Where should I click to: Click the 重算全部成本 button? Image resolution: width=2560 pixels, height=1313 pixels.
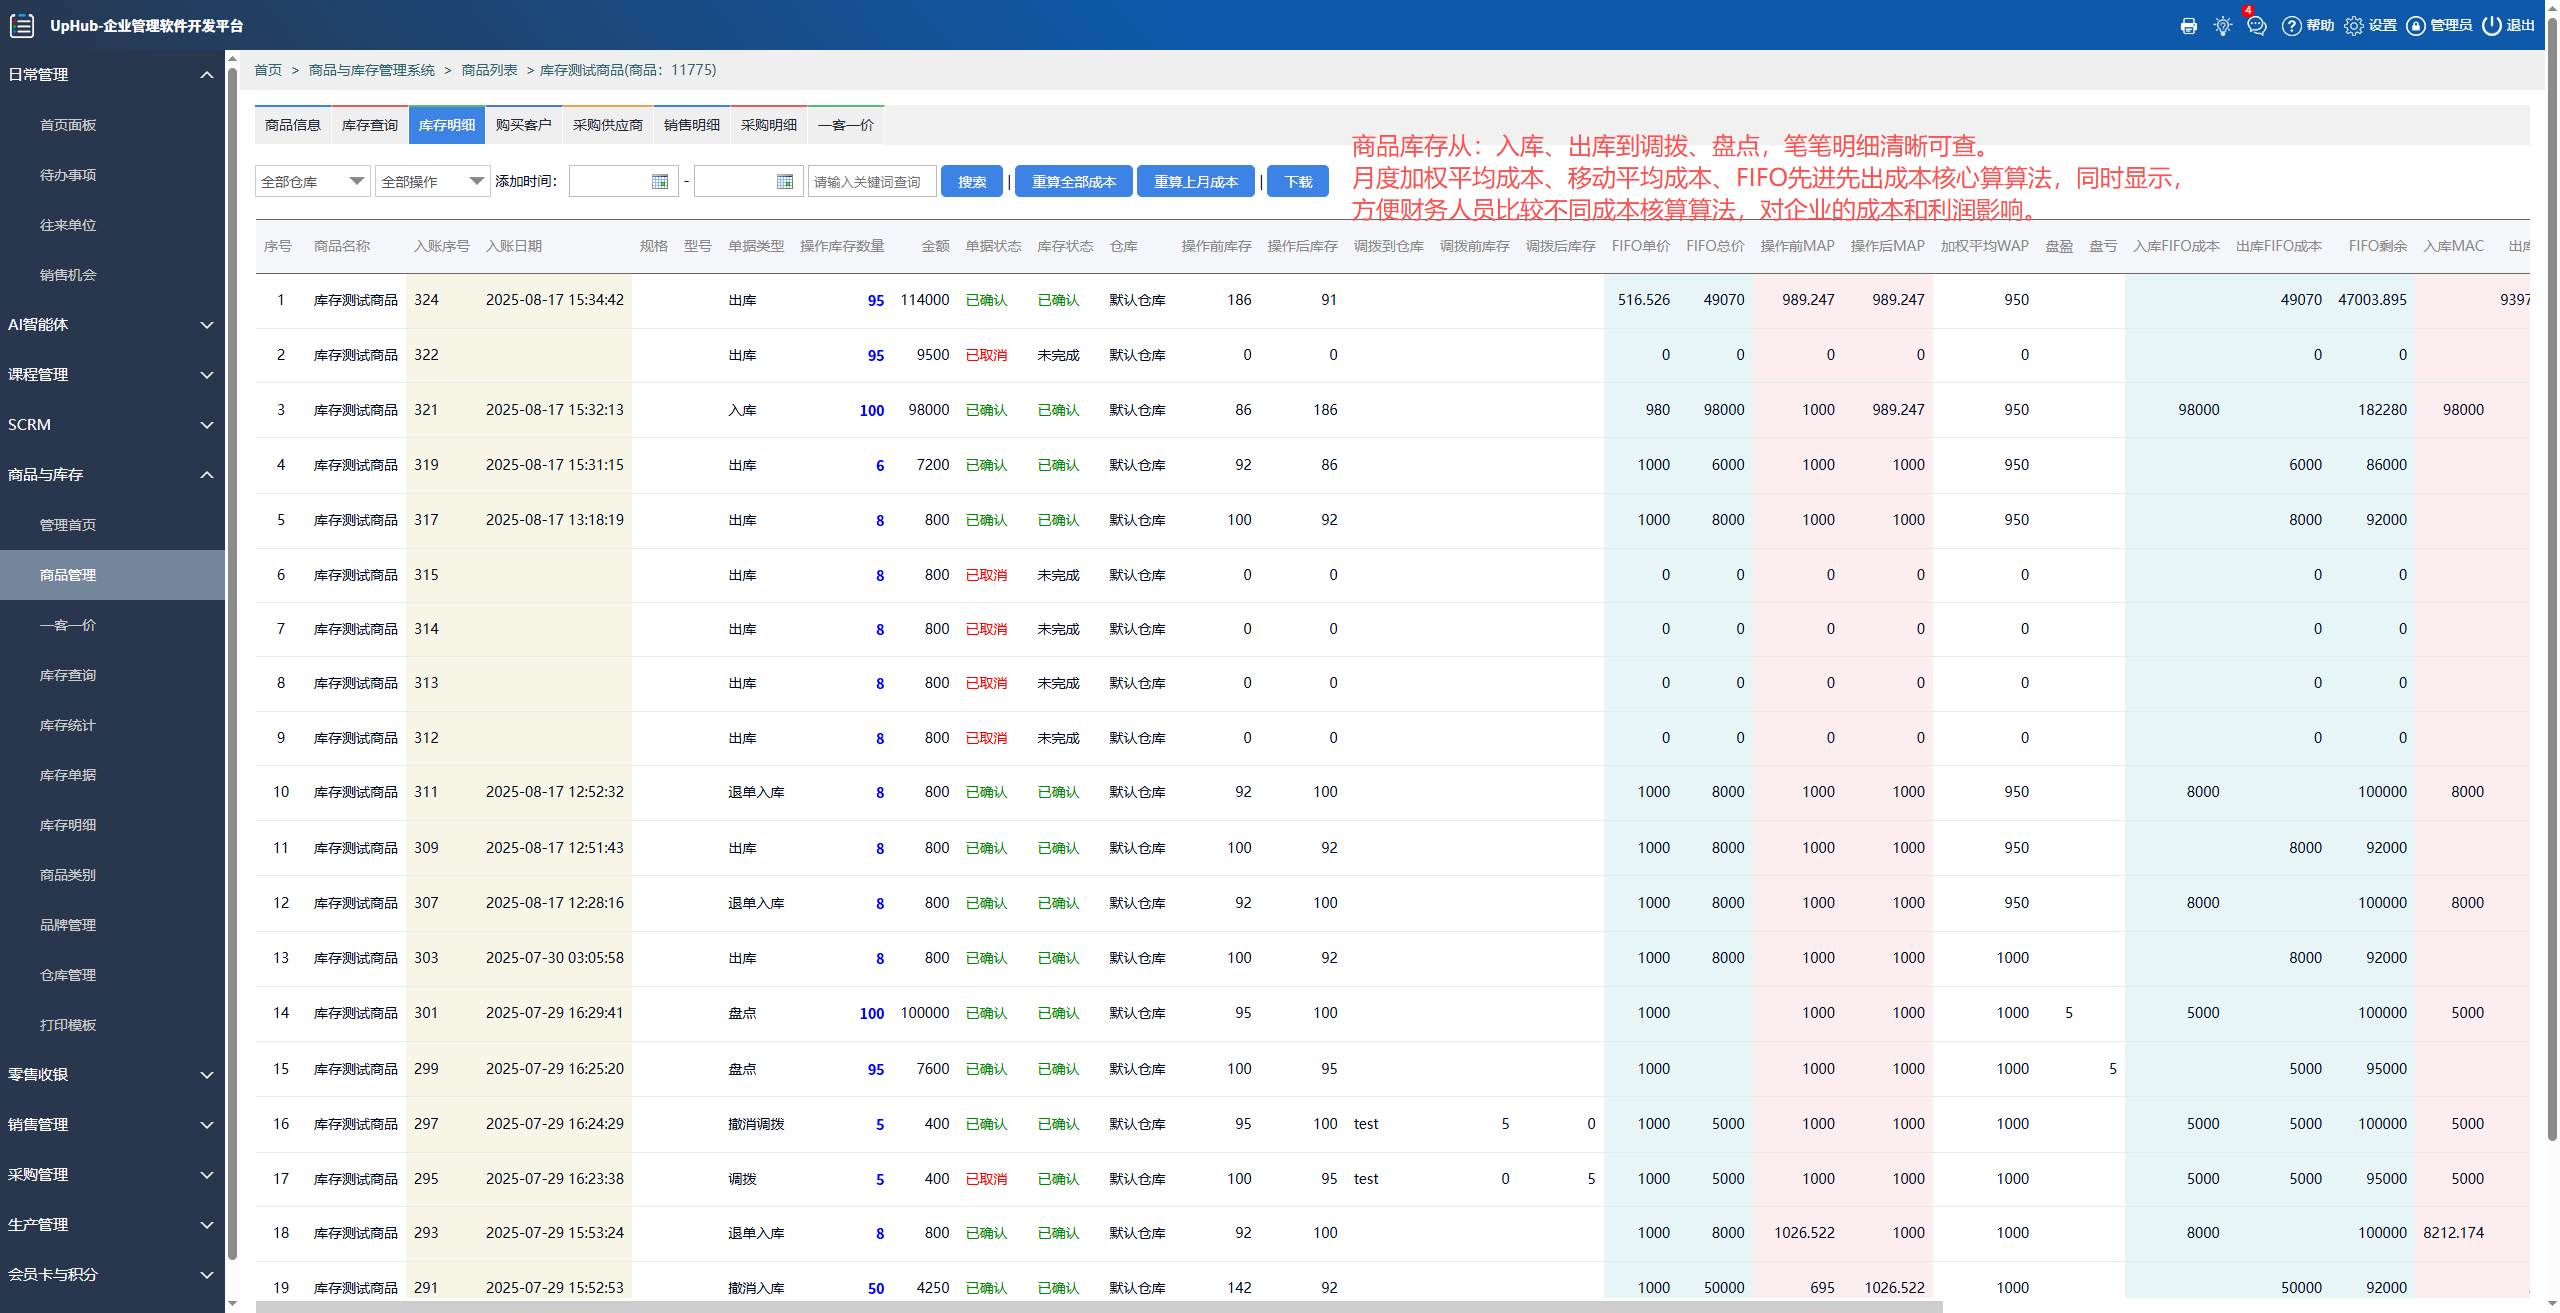tap(1073, 182)
